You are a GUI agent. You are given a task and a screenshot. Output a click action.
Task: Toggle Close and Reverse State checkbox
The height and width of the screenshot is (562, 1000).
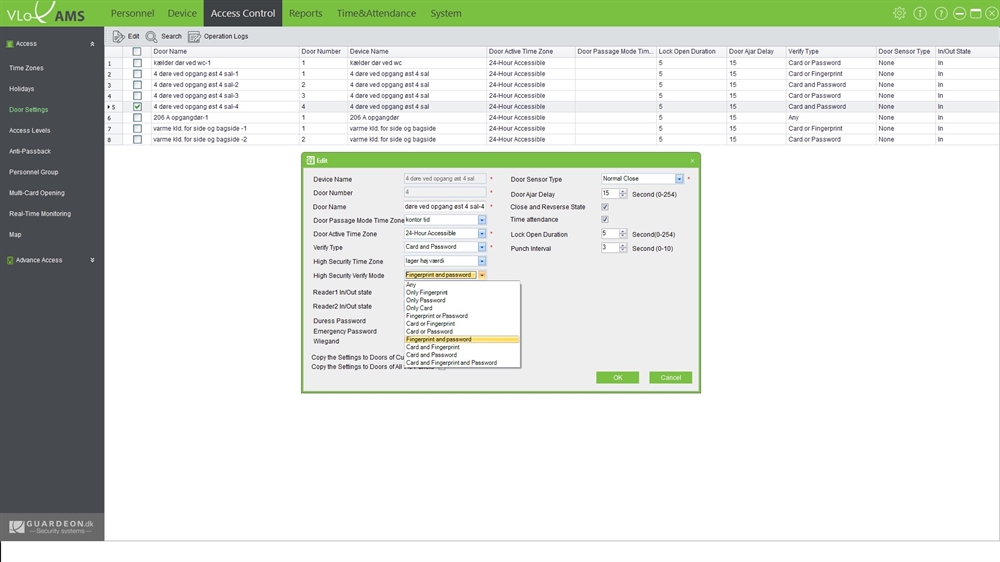tap(605, 207)
